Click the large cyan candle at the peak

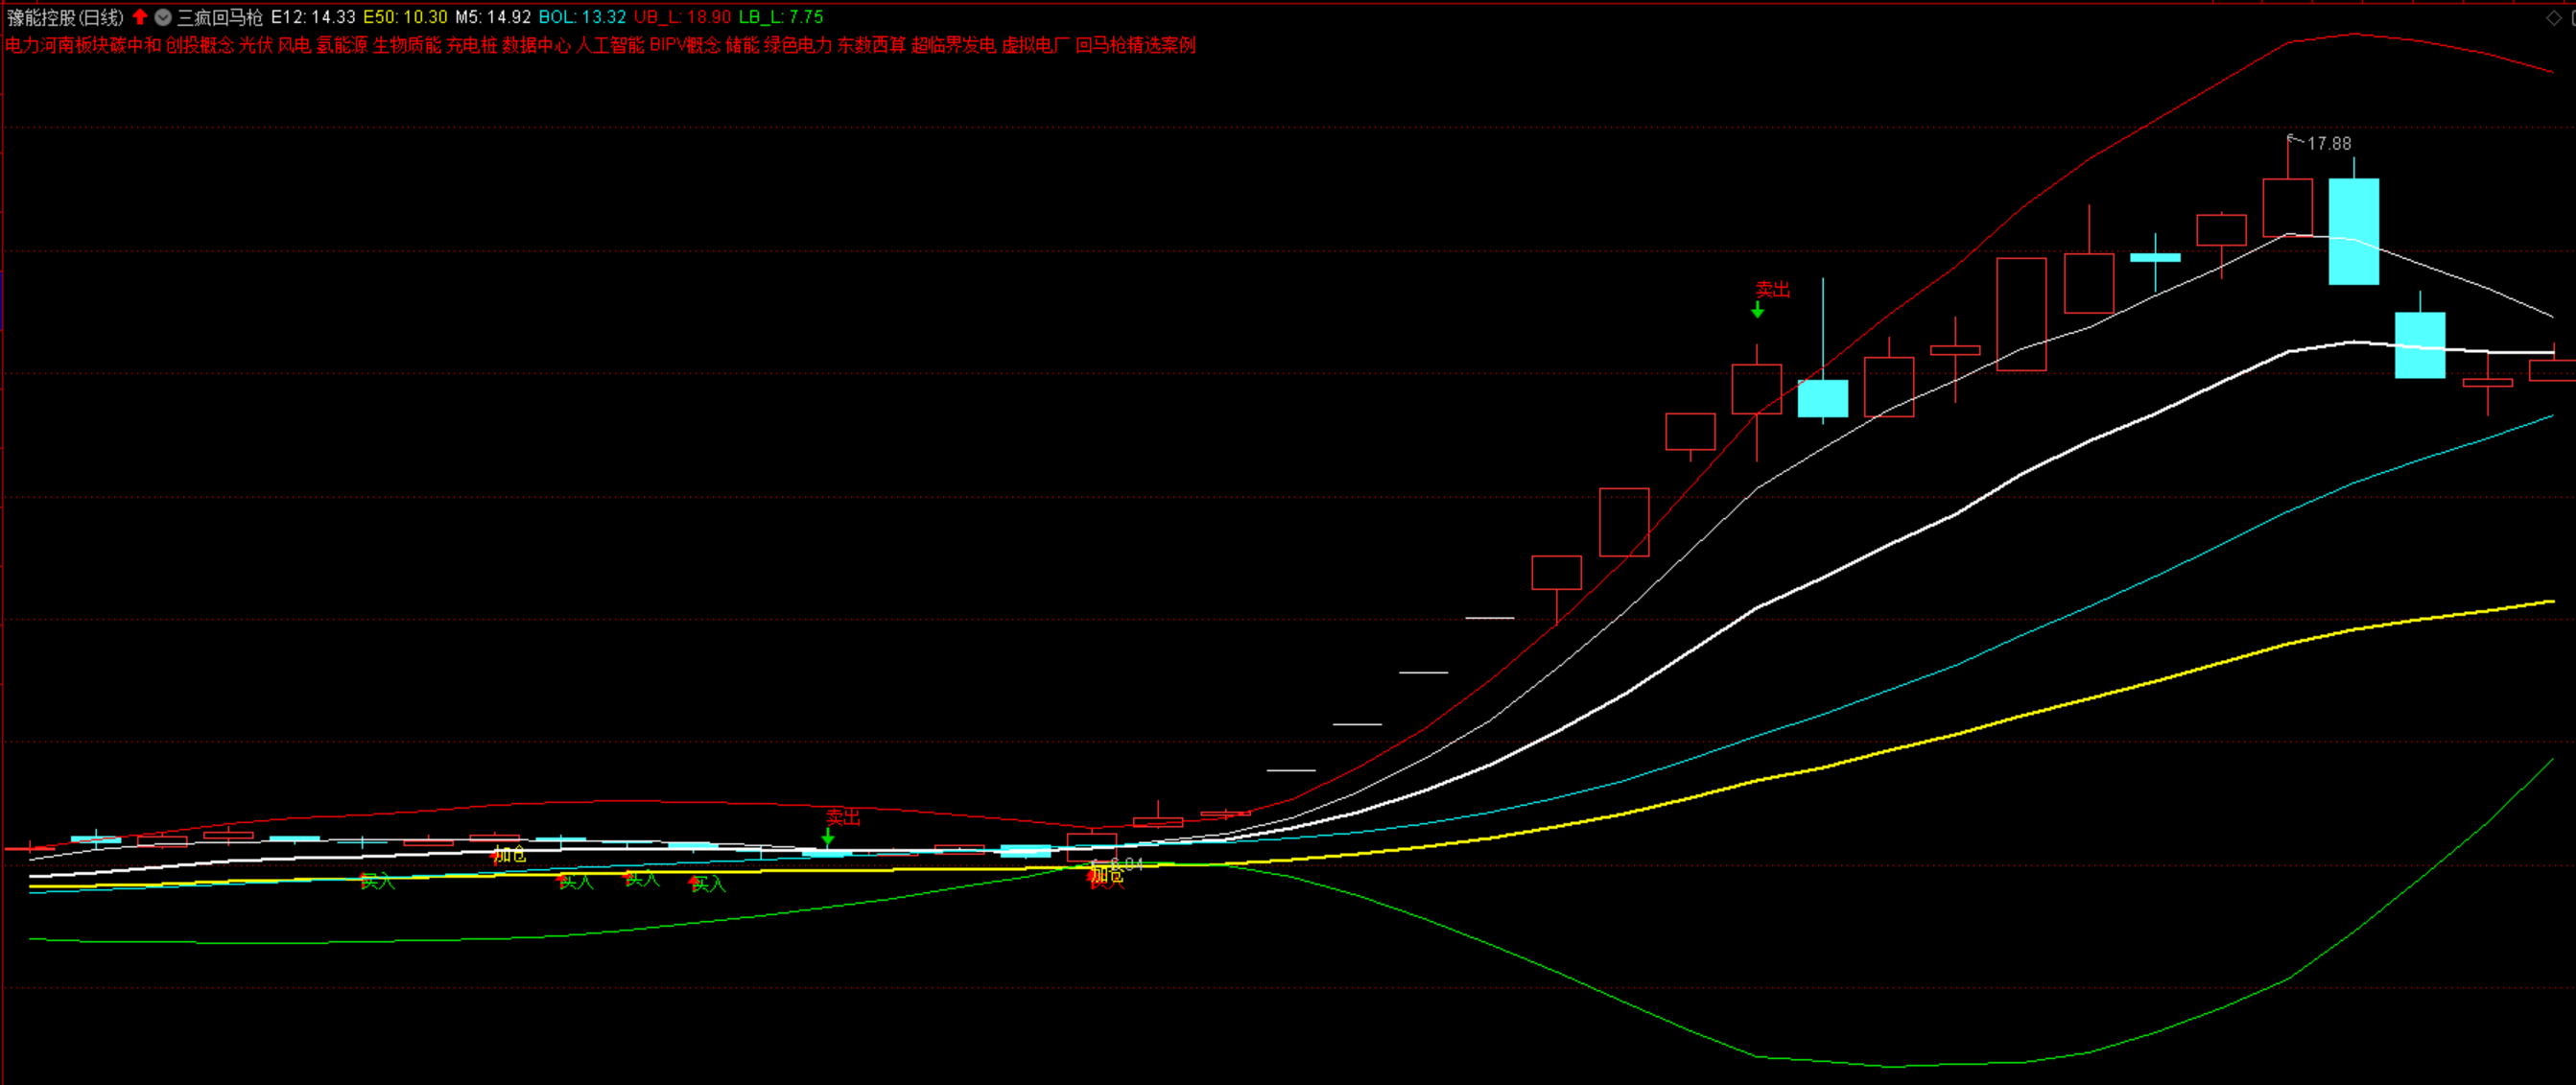tap(2353, 231)
